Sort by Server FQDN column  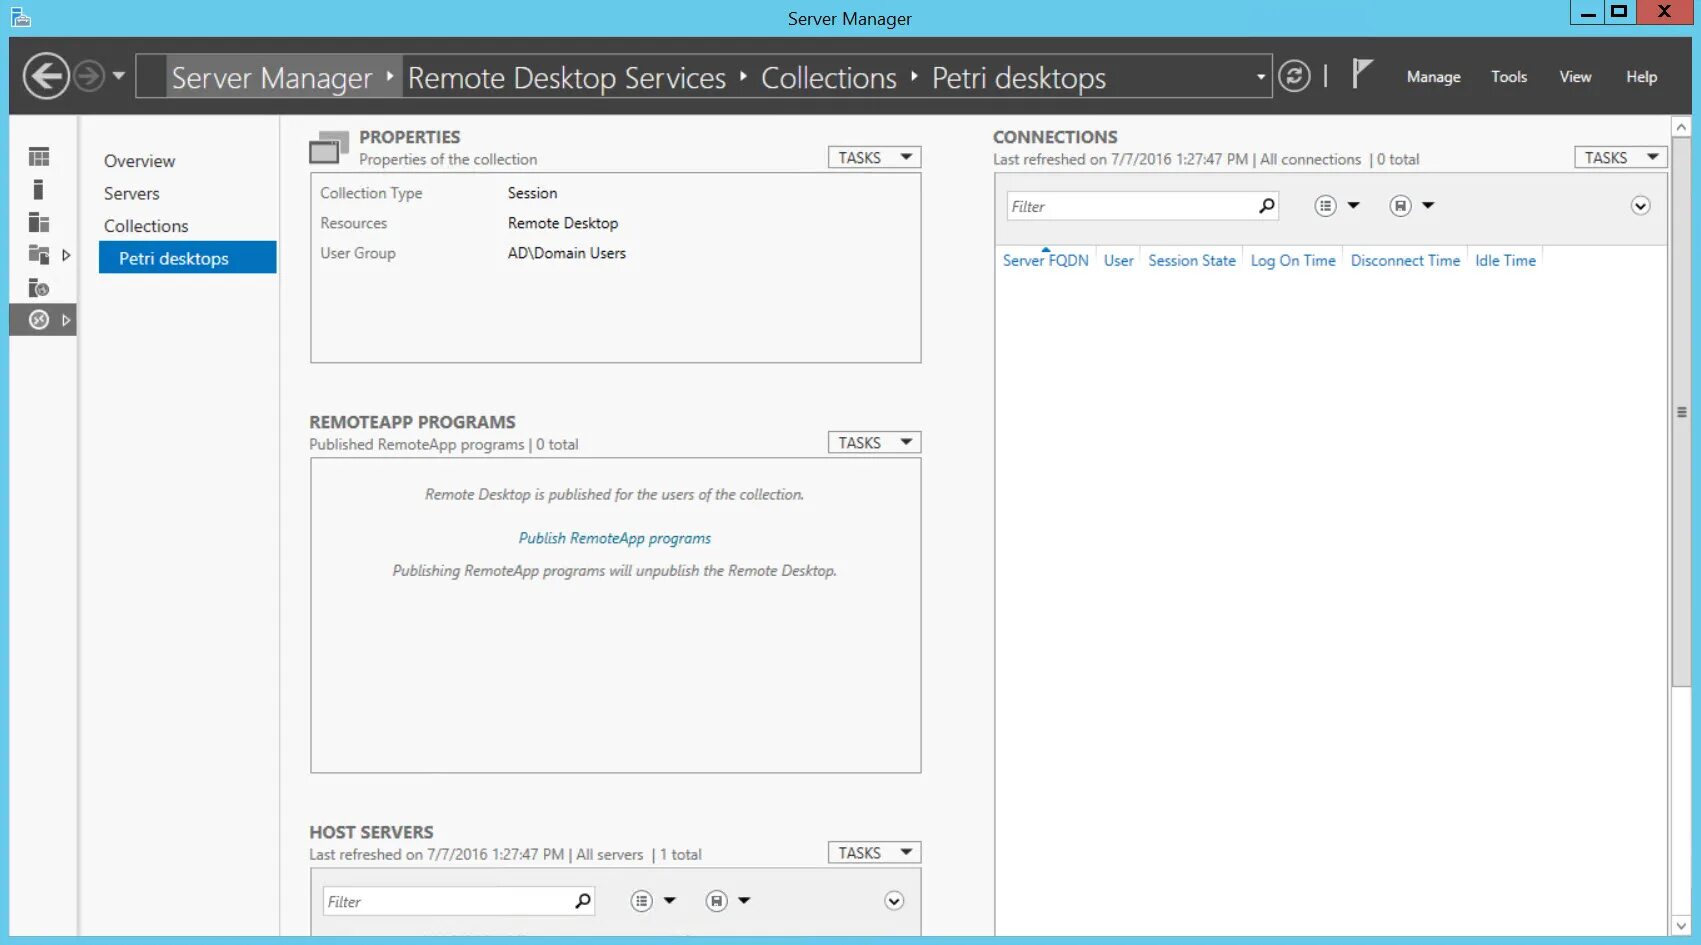coord(1045,260)
